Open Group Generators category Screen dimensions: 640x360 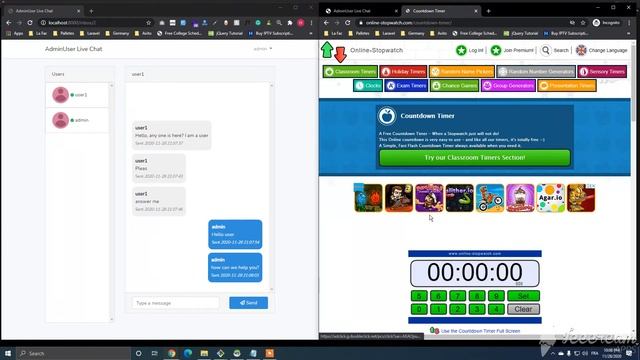508,86
